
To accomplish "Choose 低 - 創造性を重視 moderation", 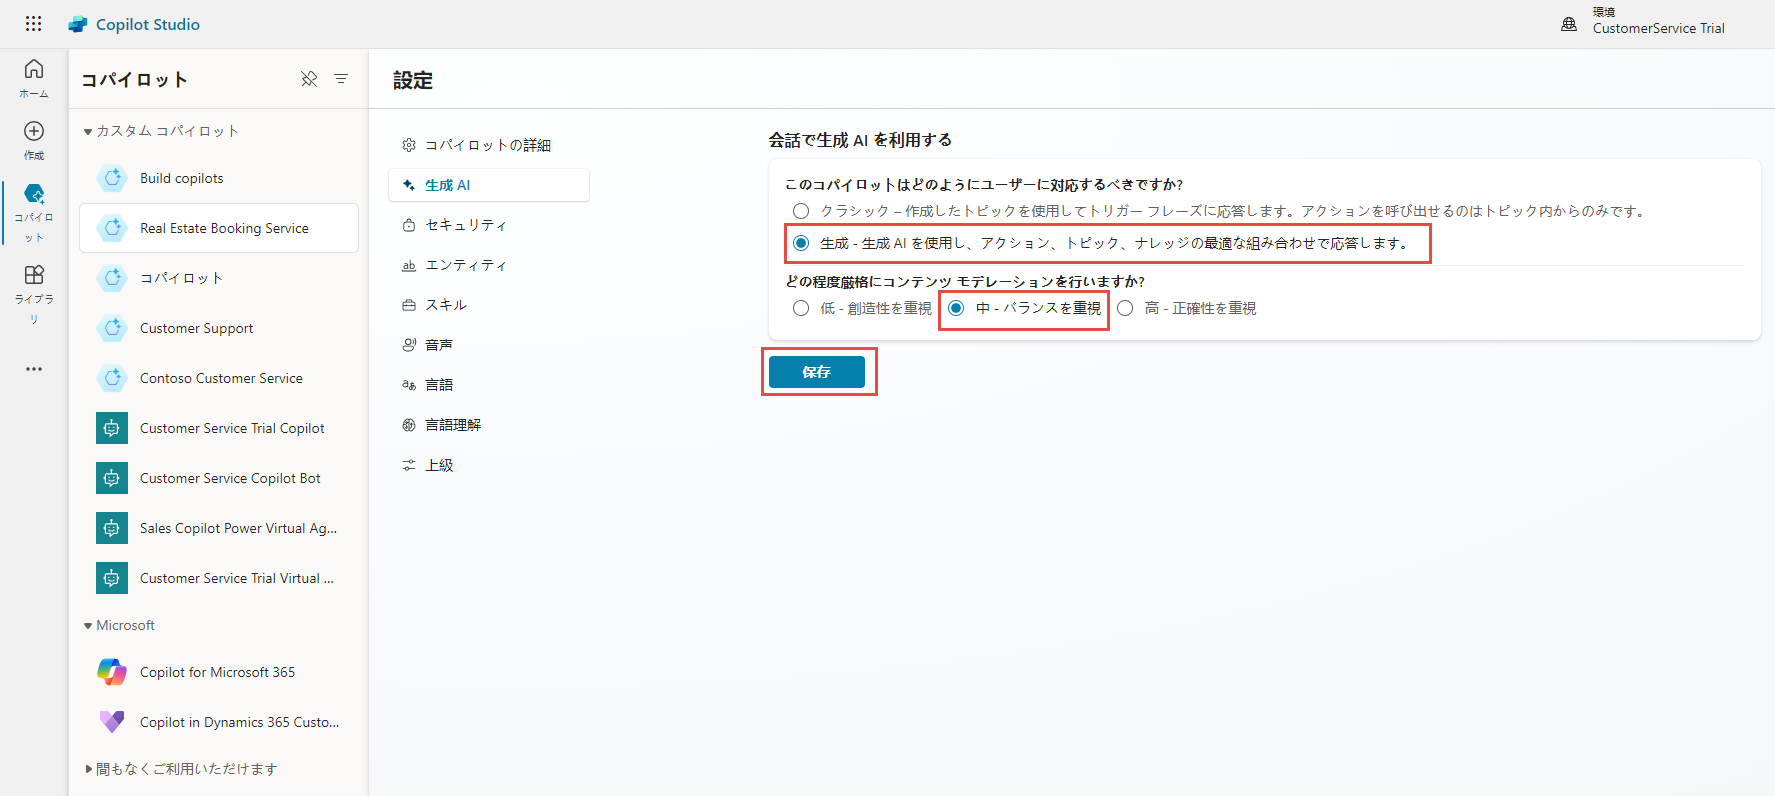I will [801, 308].
